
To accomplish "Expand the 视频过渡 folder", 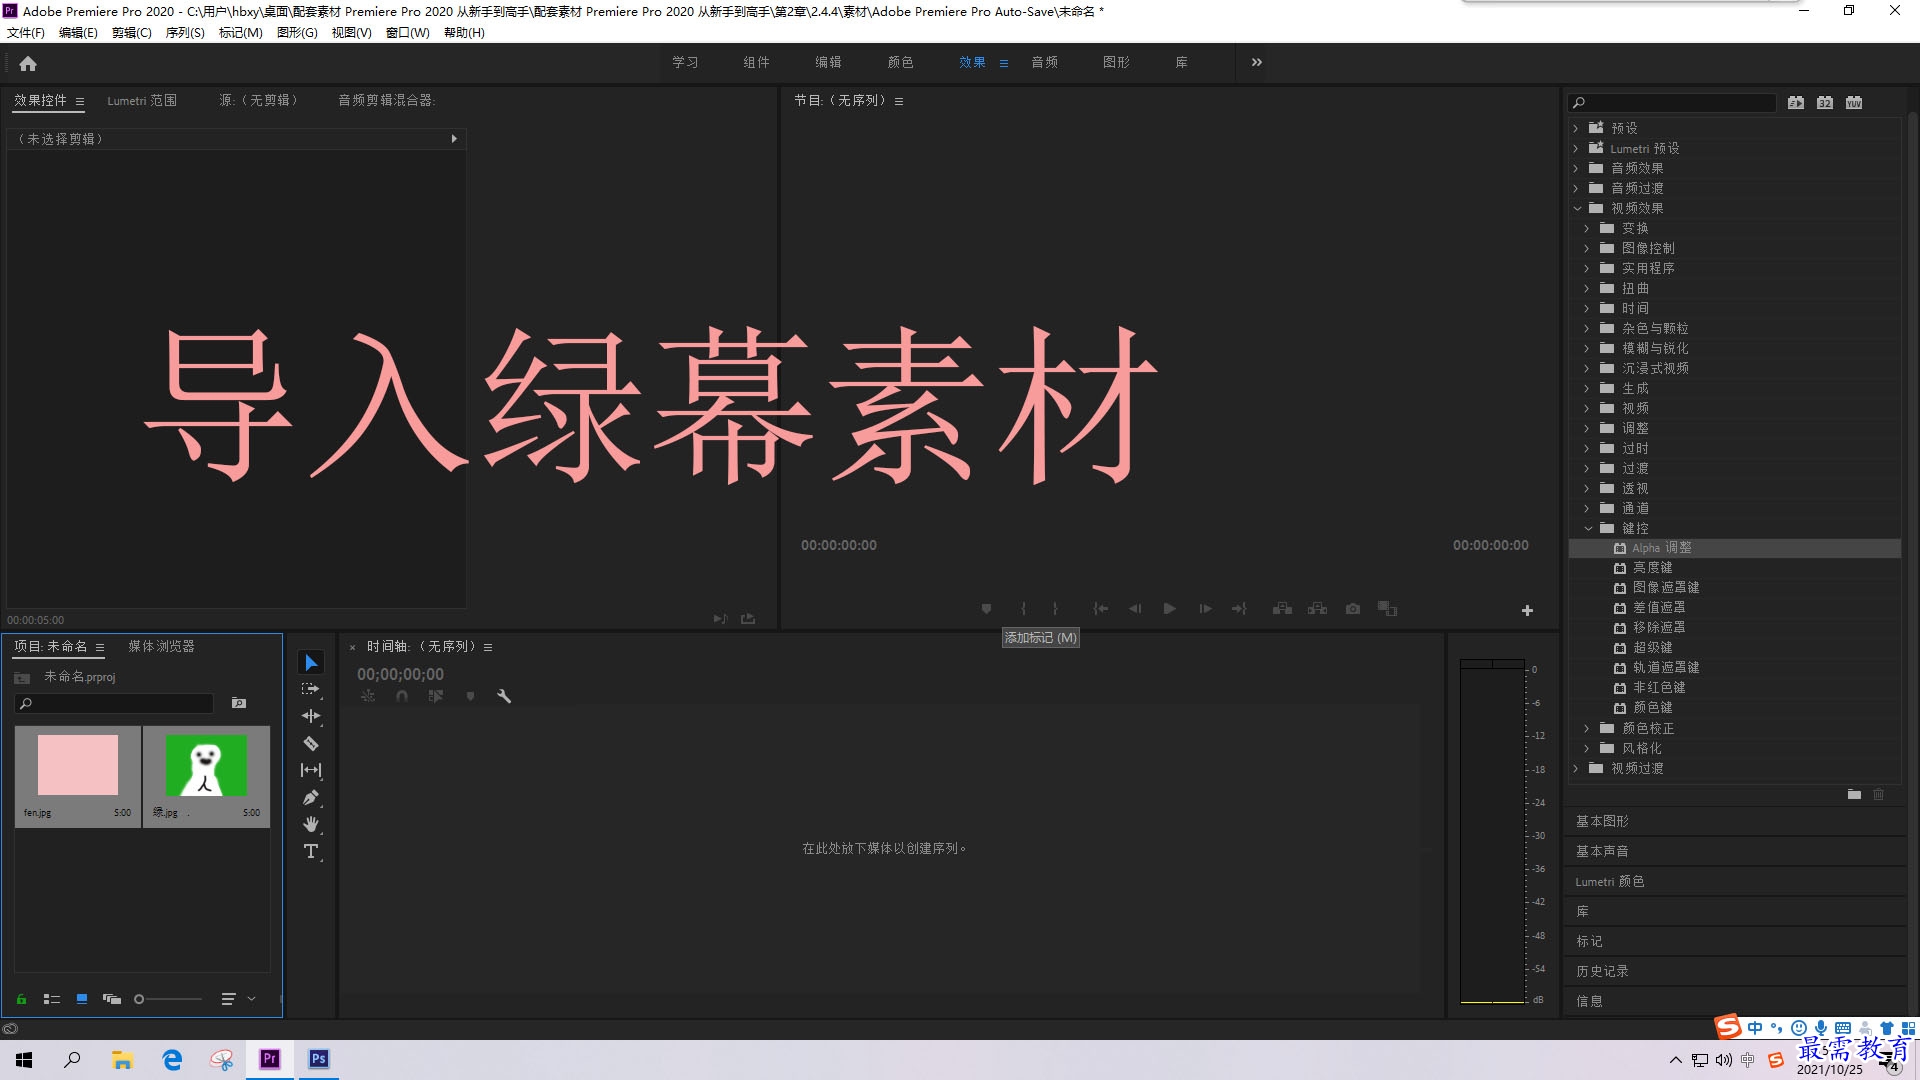I will coord(1576,768).
